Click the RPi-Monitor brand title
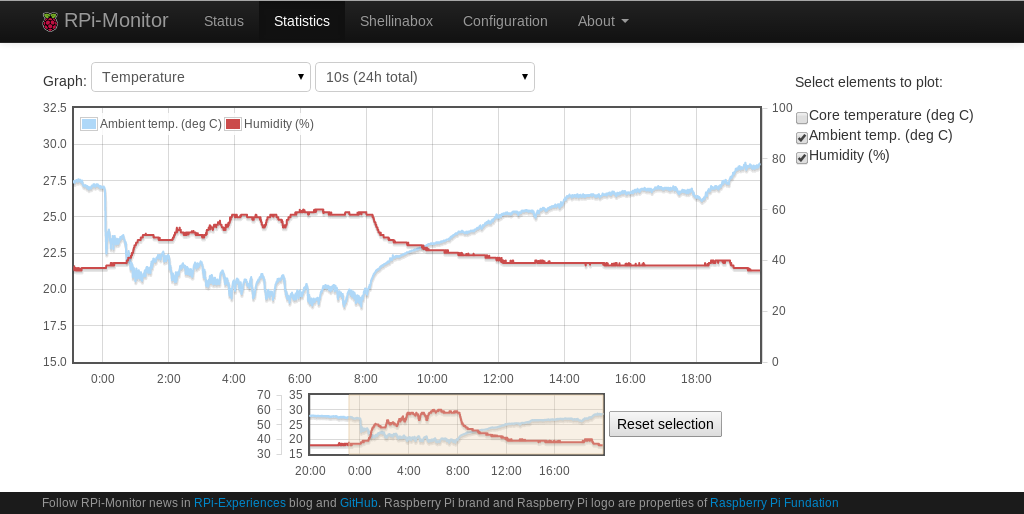 (x=116, y=21)
